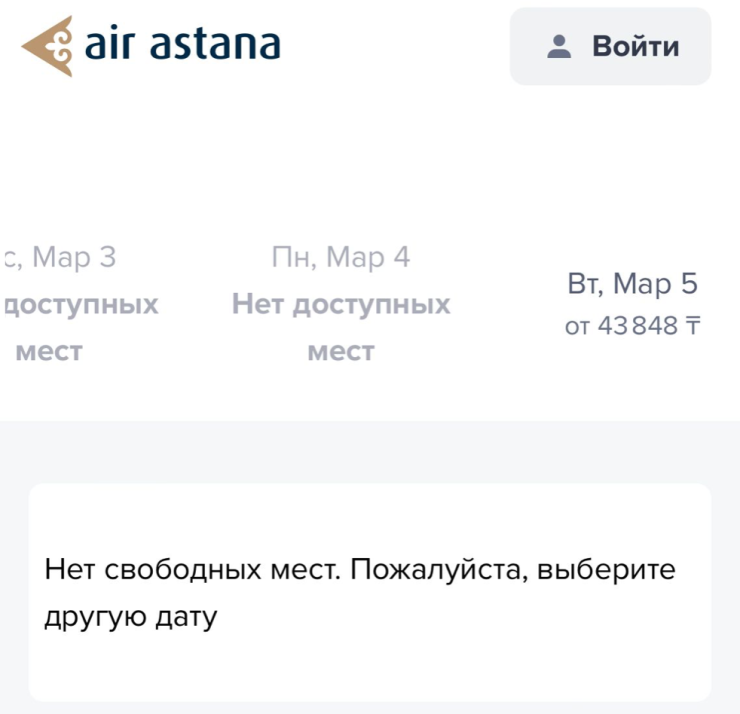Click the "Мар 3" date label text

pyautogui.click(x=74, y=258)
